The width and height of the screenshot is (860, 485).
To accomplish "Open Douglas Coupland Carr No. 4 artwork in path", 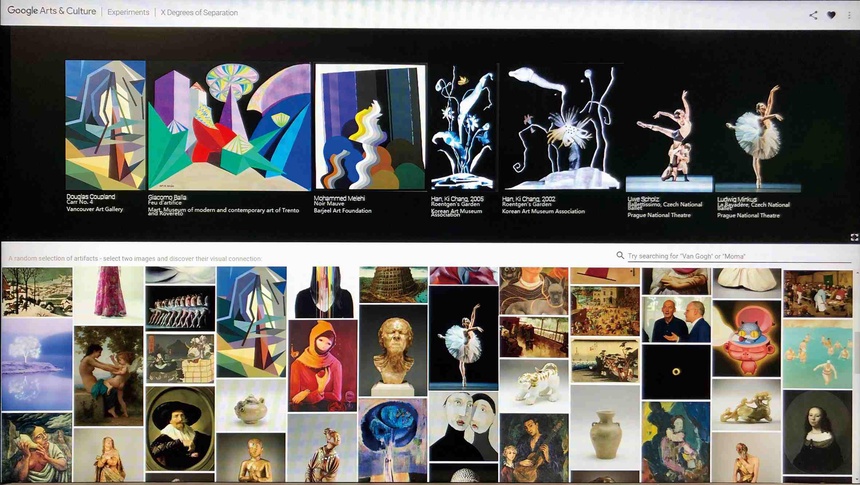I will (x=105, y=125).
